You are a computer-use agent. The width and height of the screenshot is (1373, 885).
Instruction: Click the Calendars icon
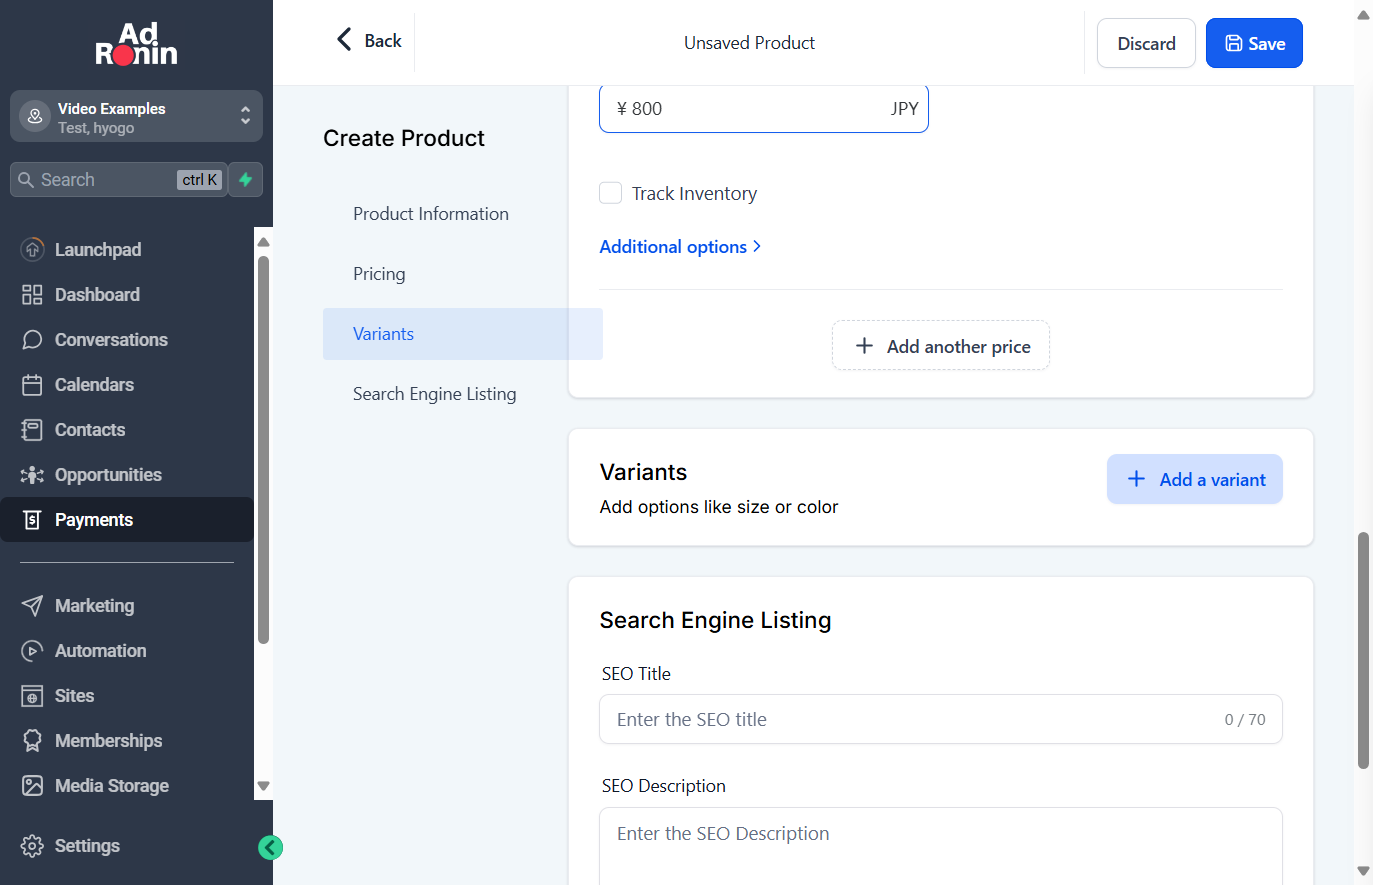click(32, 384)
